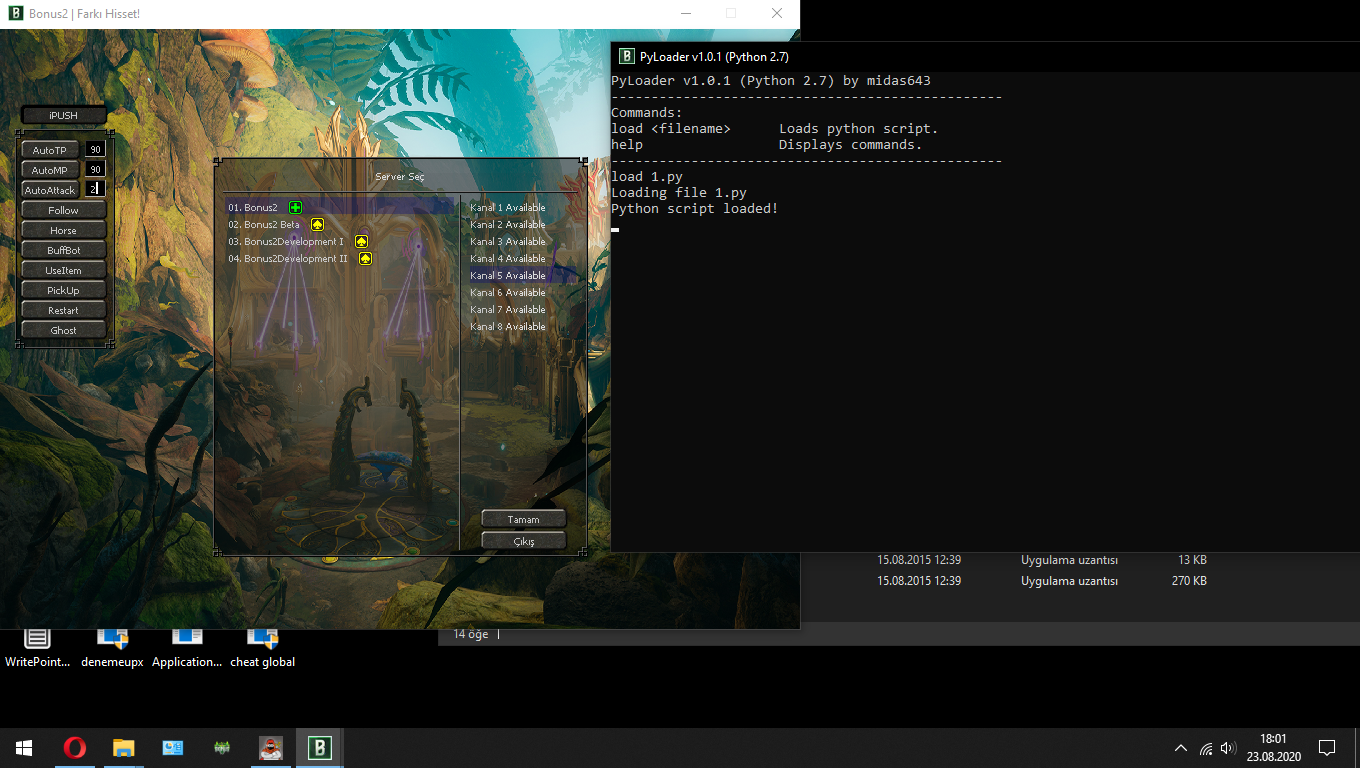Click the network Wi-Fi tray icon

(x=1206, y=748)
